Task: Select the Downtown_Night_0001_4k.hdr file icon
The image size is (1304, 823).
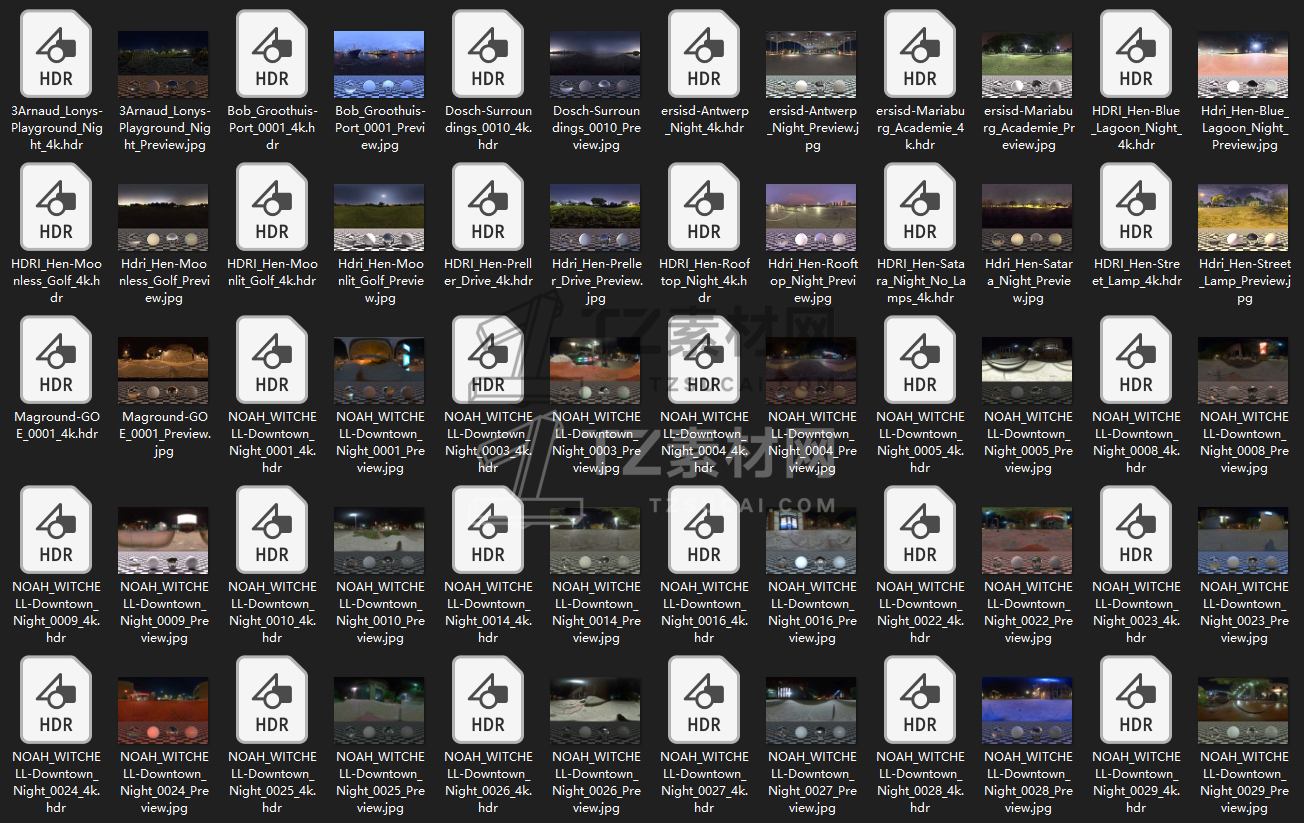Action: tap(272, 360)
